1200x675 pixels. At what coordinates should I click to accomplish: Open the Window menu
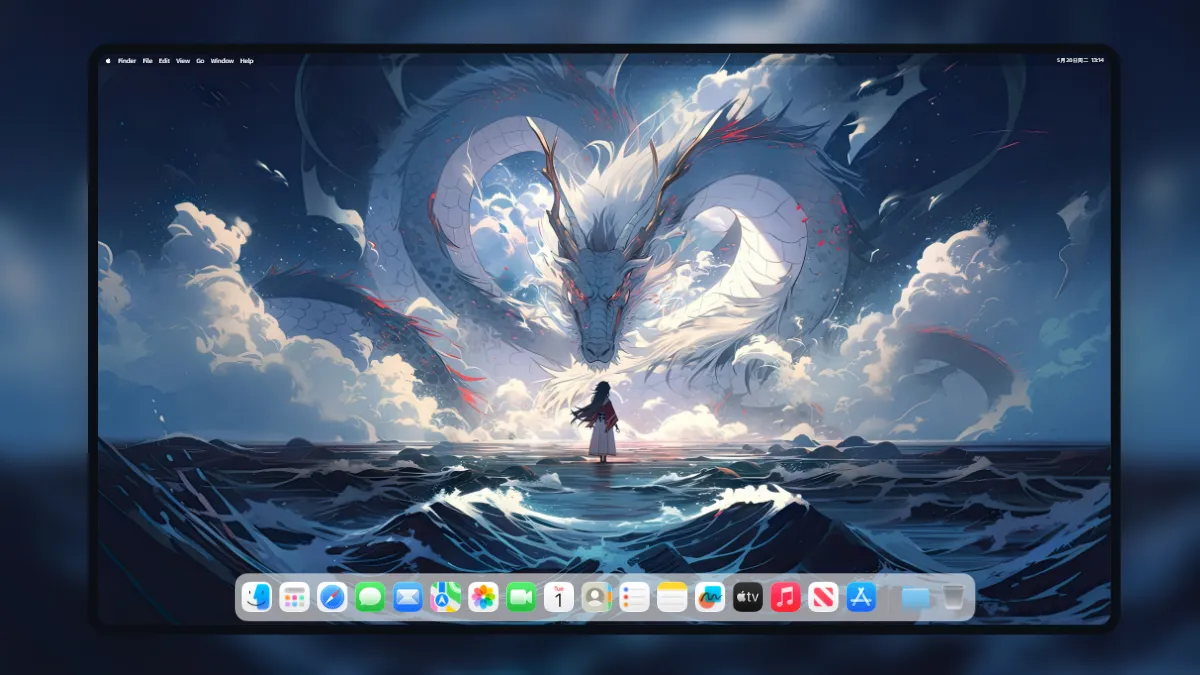click(x=222, y=61)
